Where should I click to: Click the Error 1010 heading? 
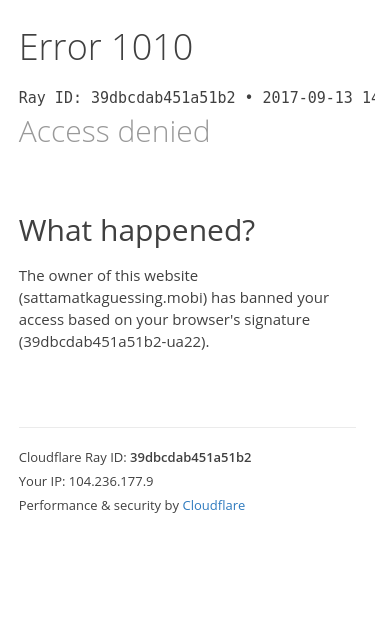pyautogui.click(x=106, y=47)
